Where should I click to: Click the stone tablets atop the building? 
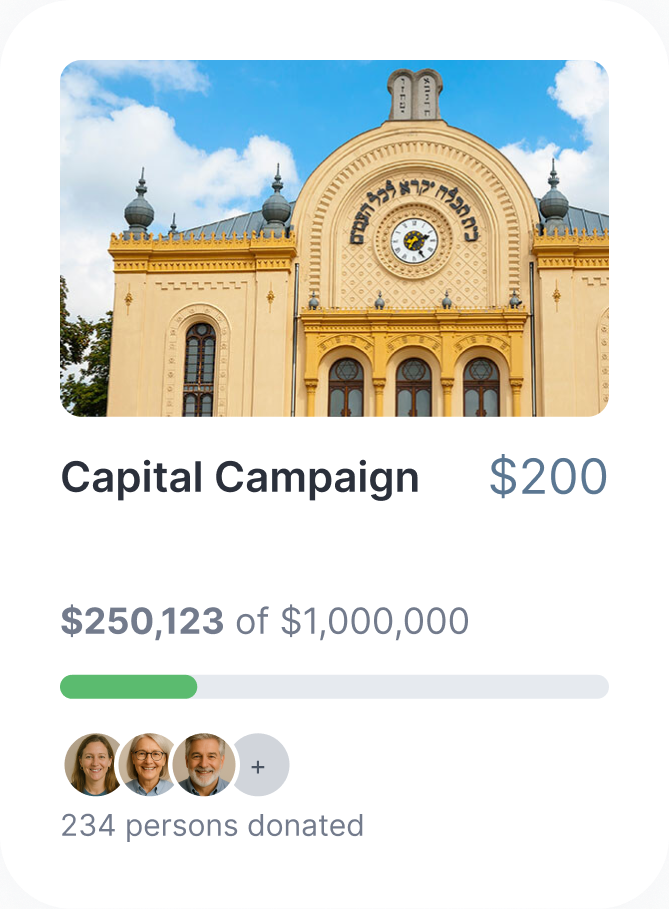click(414, 95)
